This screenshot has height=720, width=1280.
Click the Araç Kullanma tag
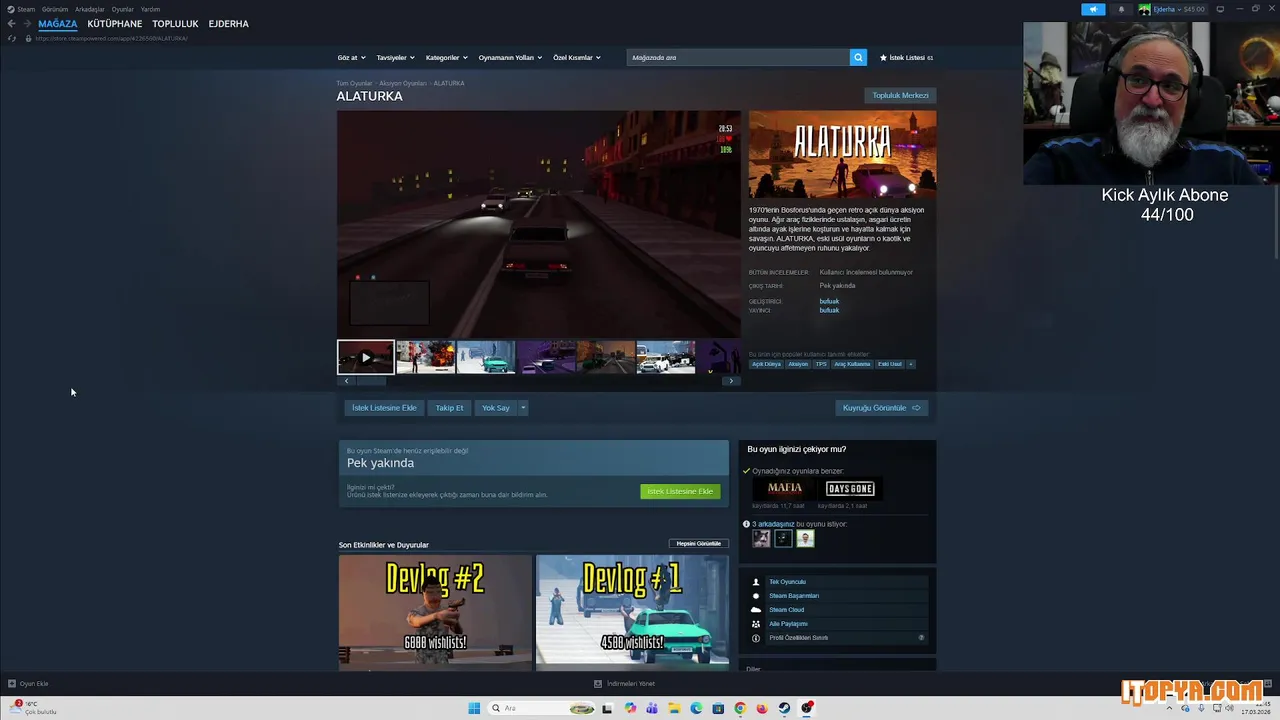tap(852, 364)
